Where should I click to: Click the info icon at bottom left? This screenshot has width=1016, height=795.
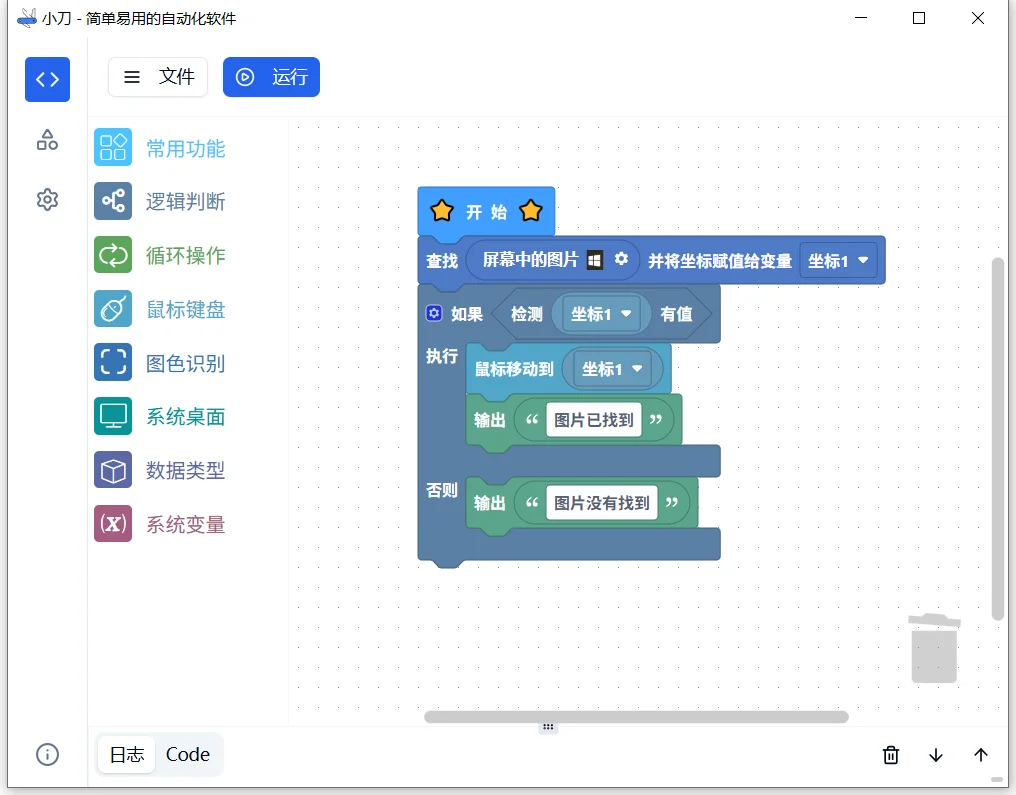coord(47,755)
